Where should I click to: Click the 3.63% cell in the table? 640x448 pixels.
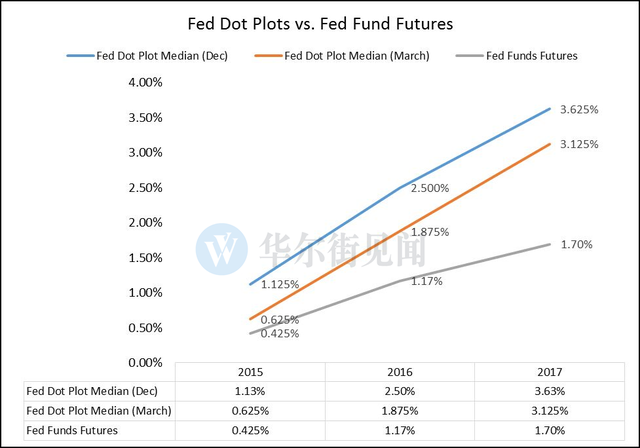549,391
